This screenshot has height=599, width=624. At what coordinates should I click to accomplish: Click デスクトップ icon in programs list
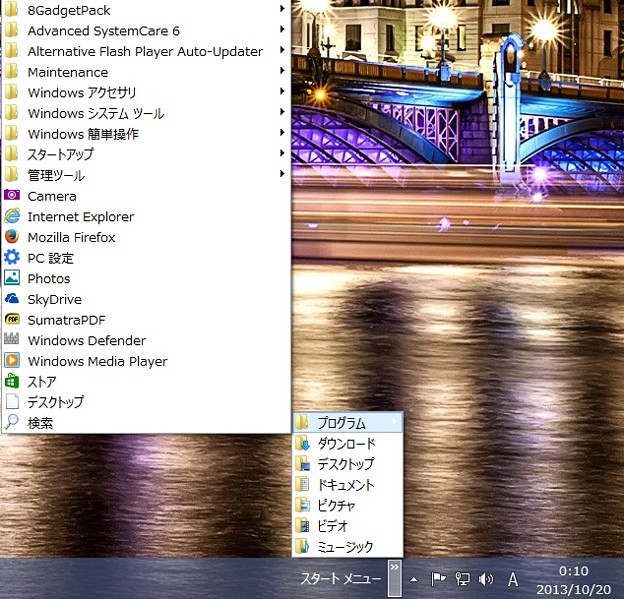click(x=12, y=402)
